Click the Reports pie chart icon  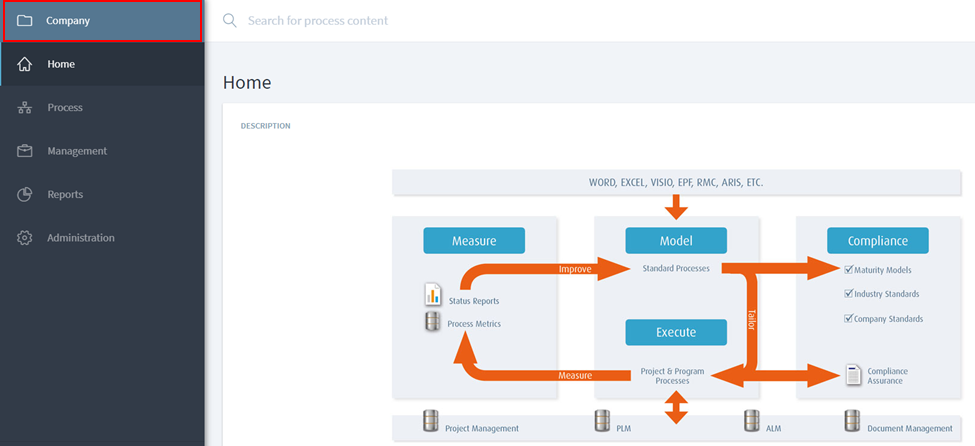point(25,194)
